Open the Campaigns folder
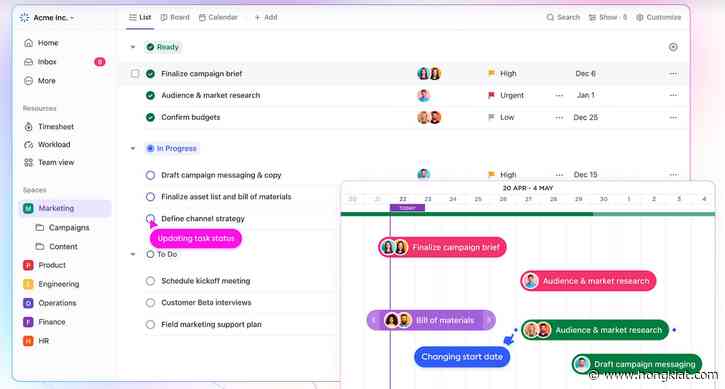 coord(62,228)
